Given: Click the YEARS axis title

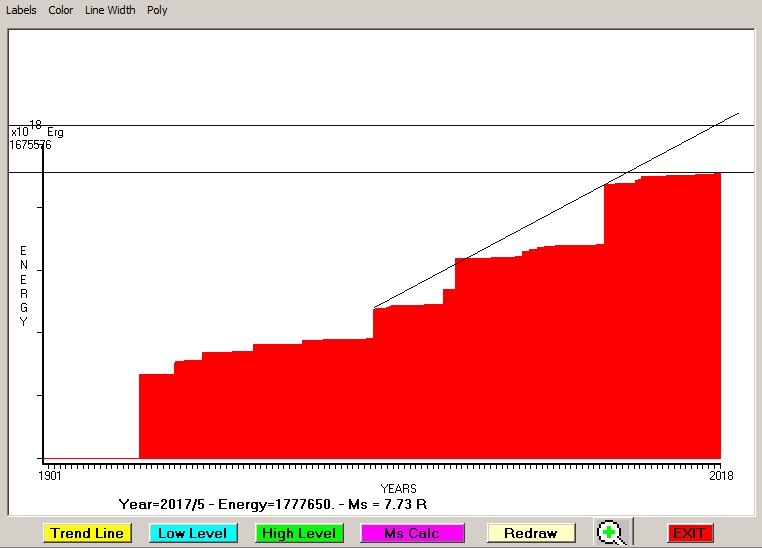Looking at the screenshot, I should (398, 488).
